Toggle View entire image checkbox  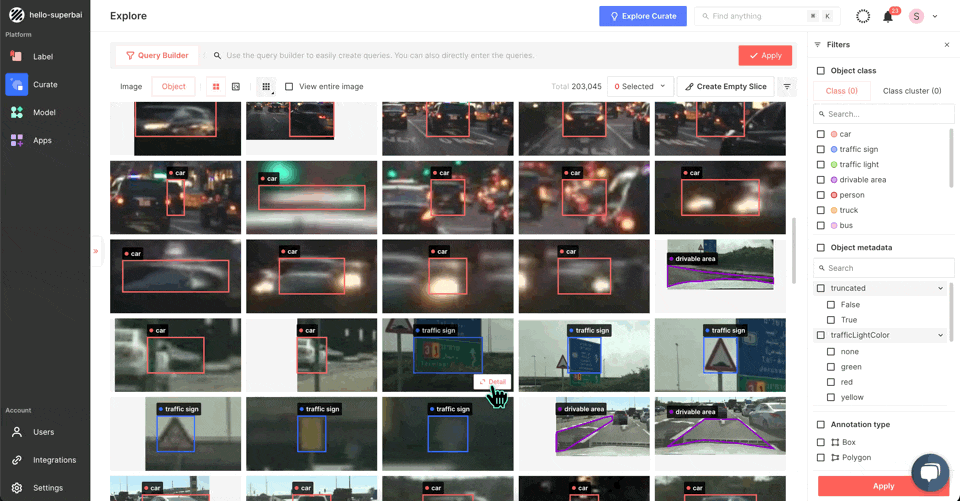coord(289,86)
